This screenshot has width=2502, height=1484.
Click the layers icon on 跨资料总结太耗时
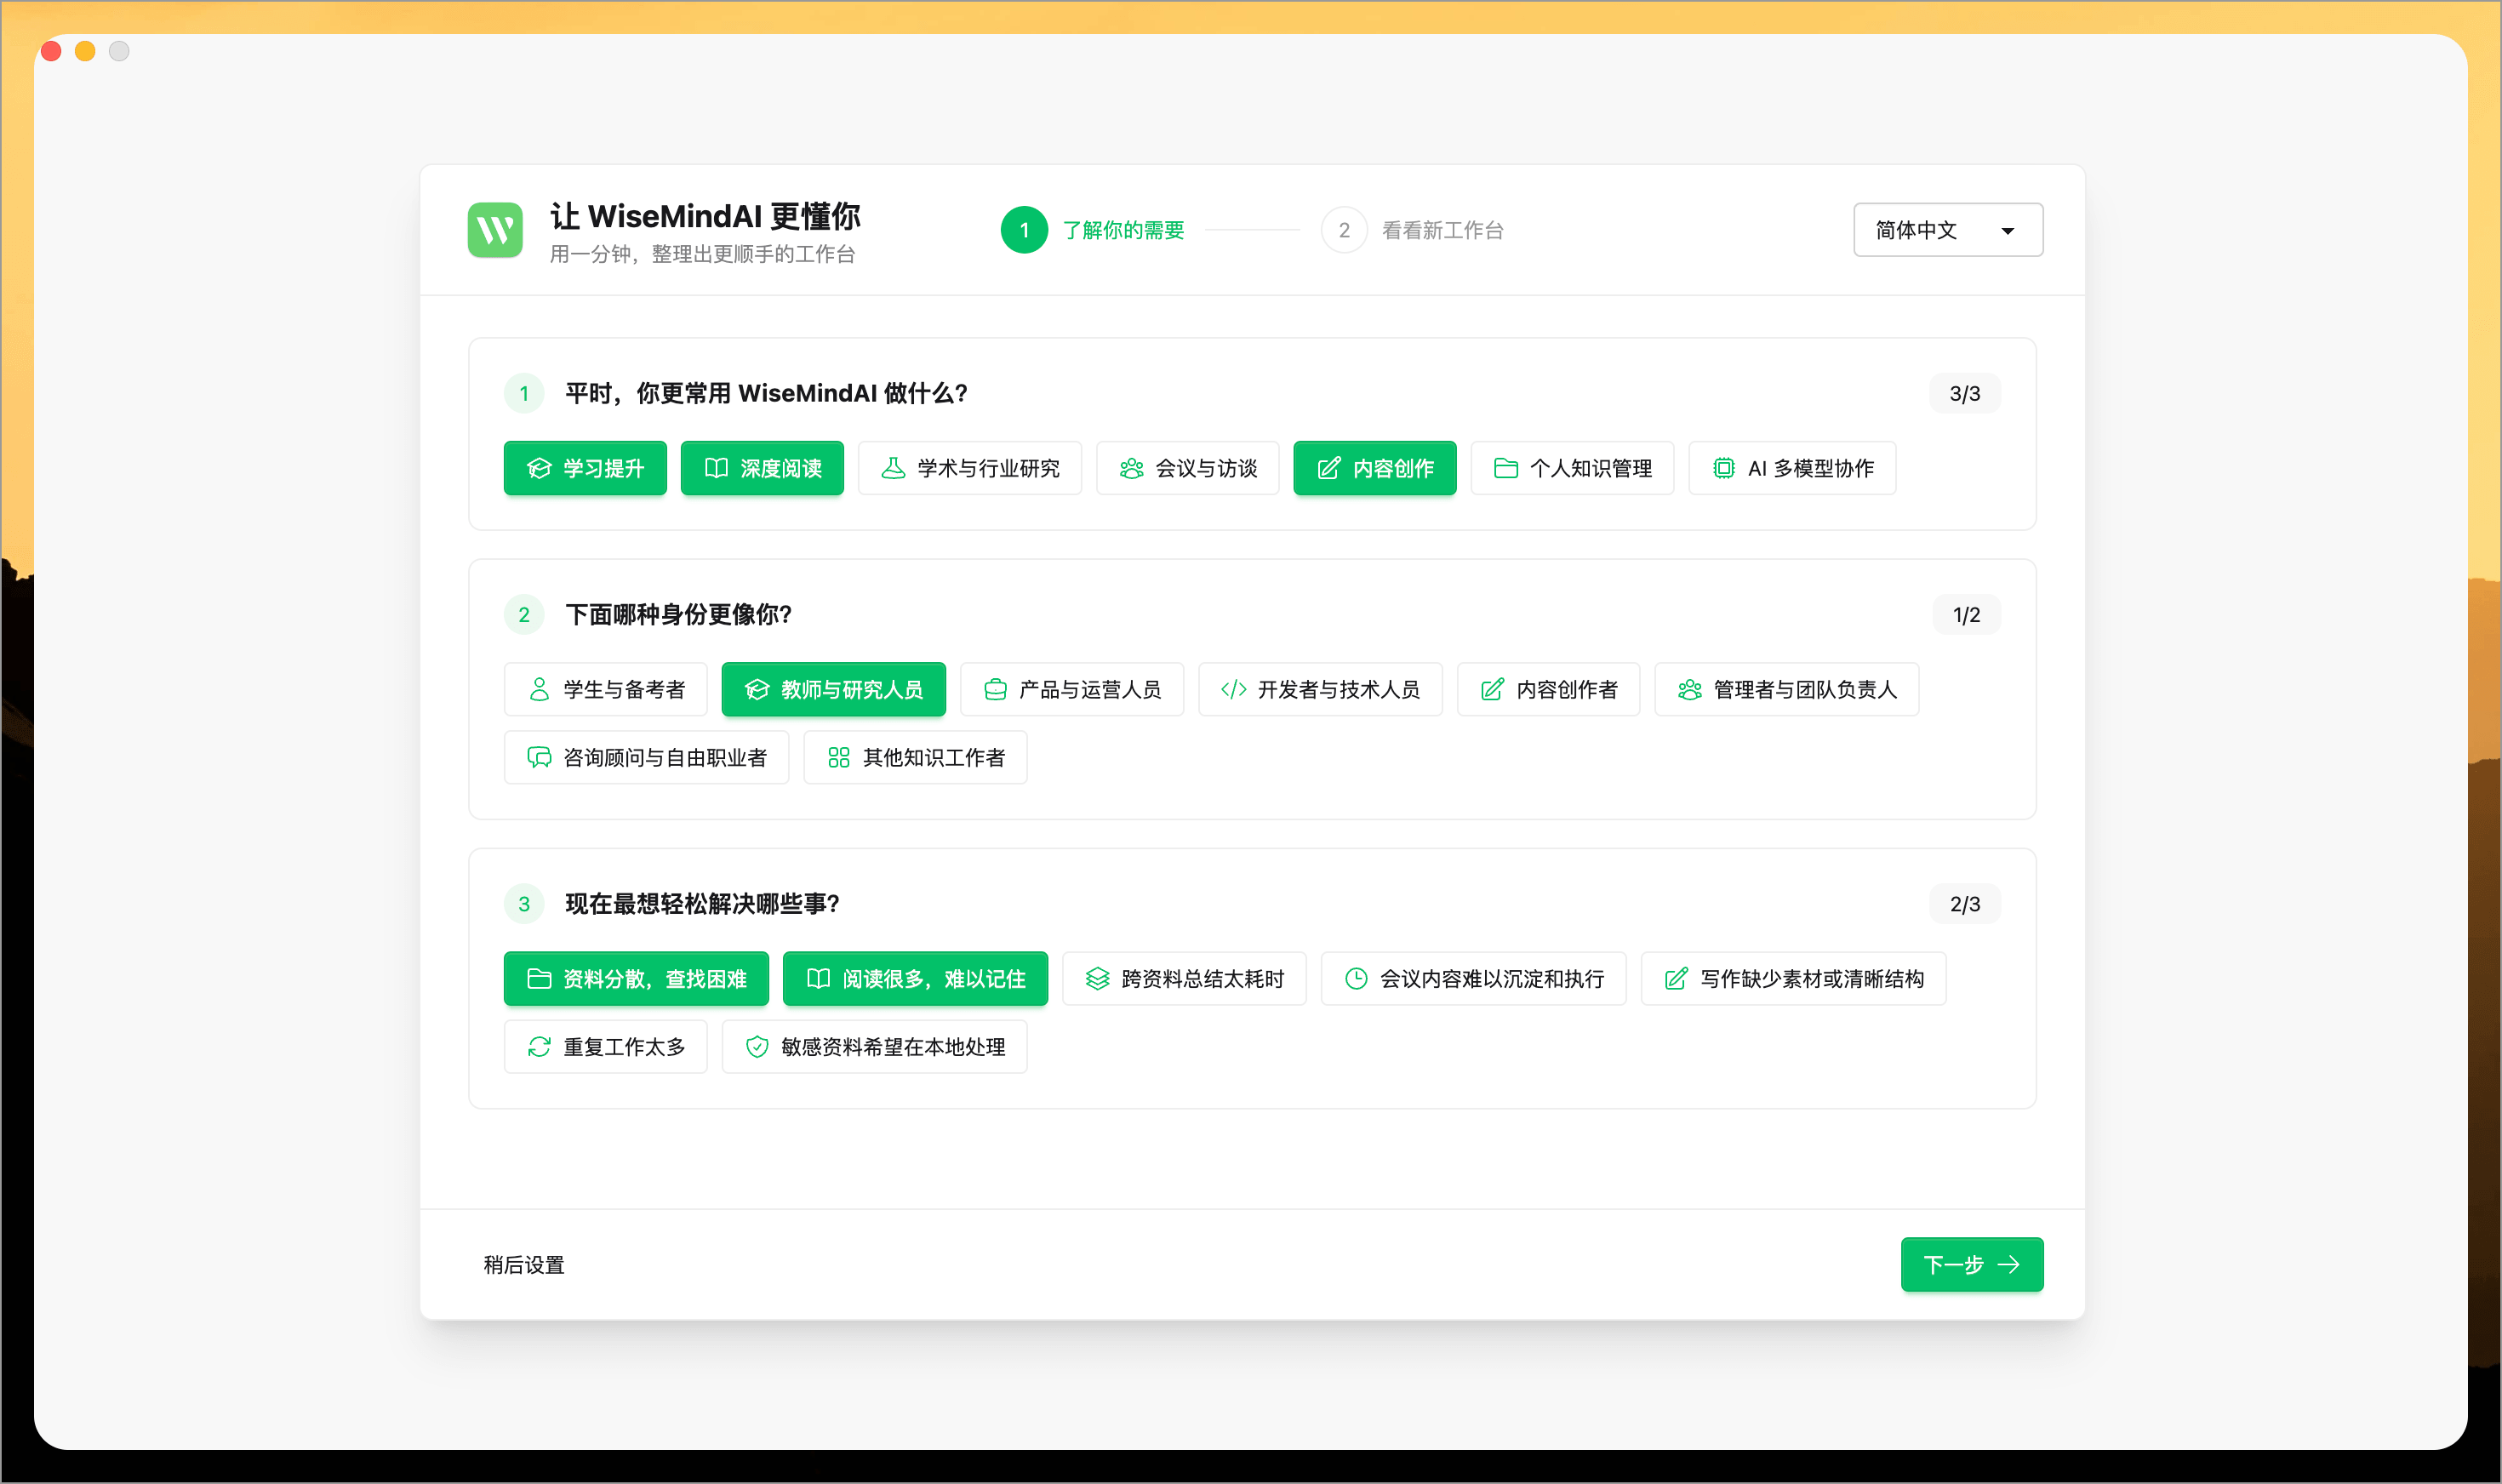coord(1097,978)
